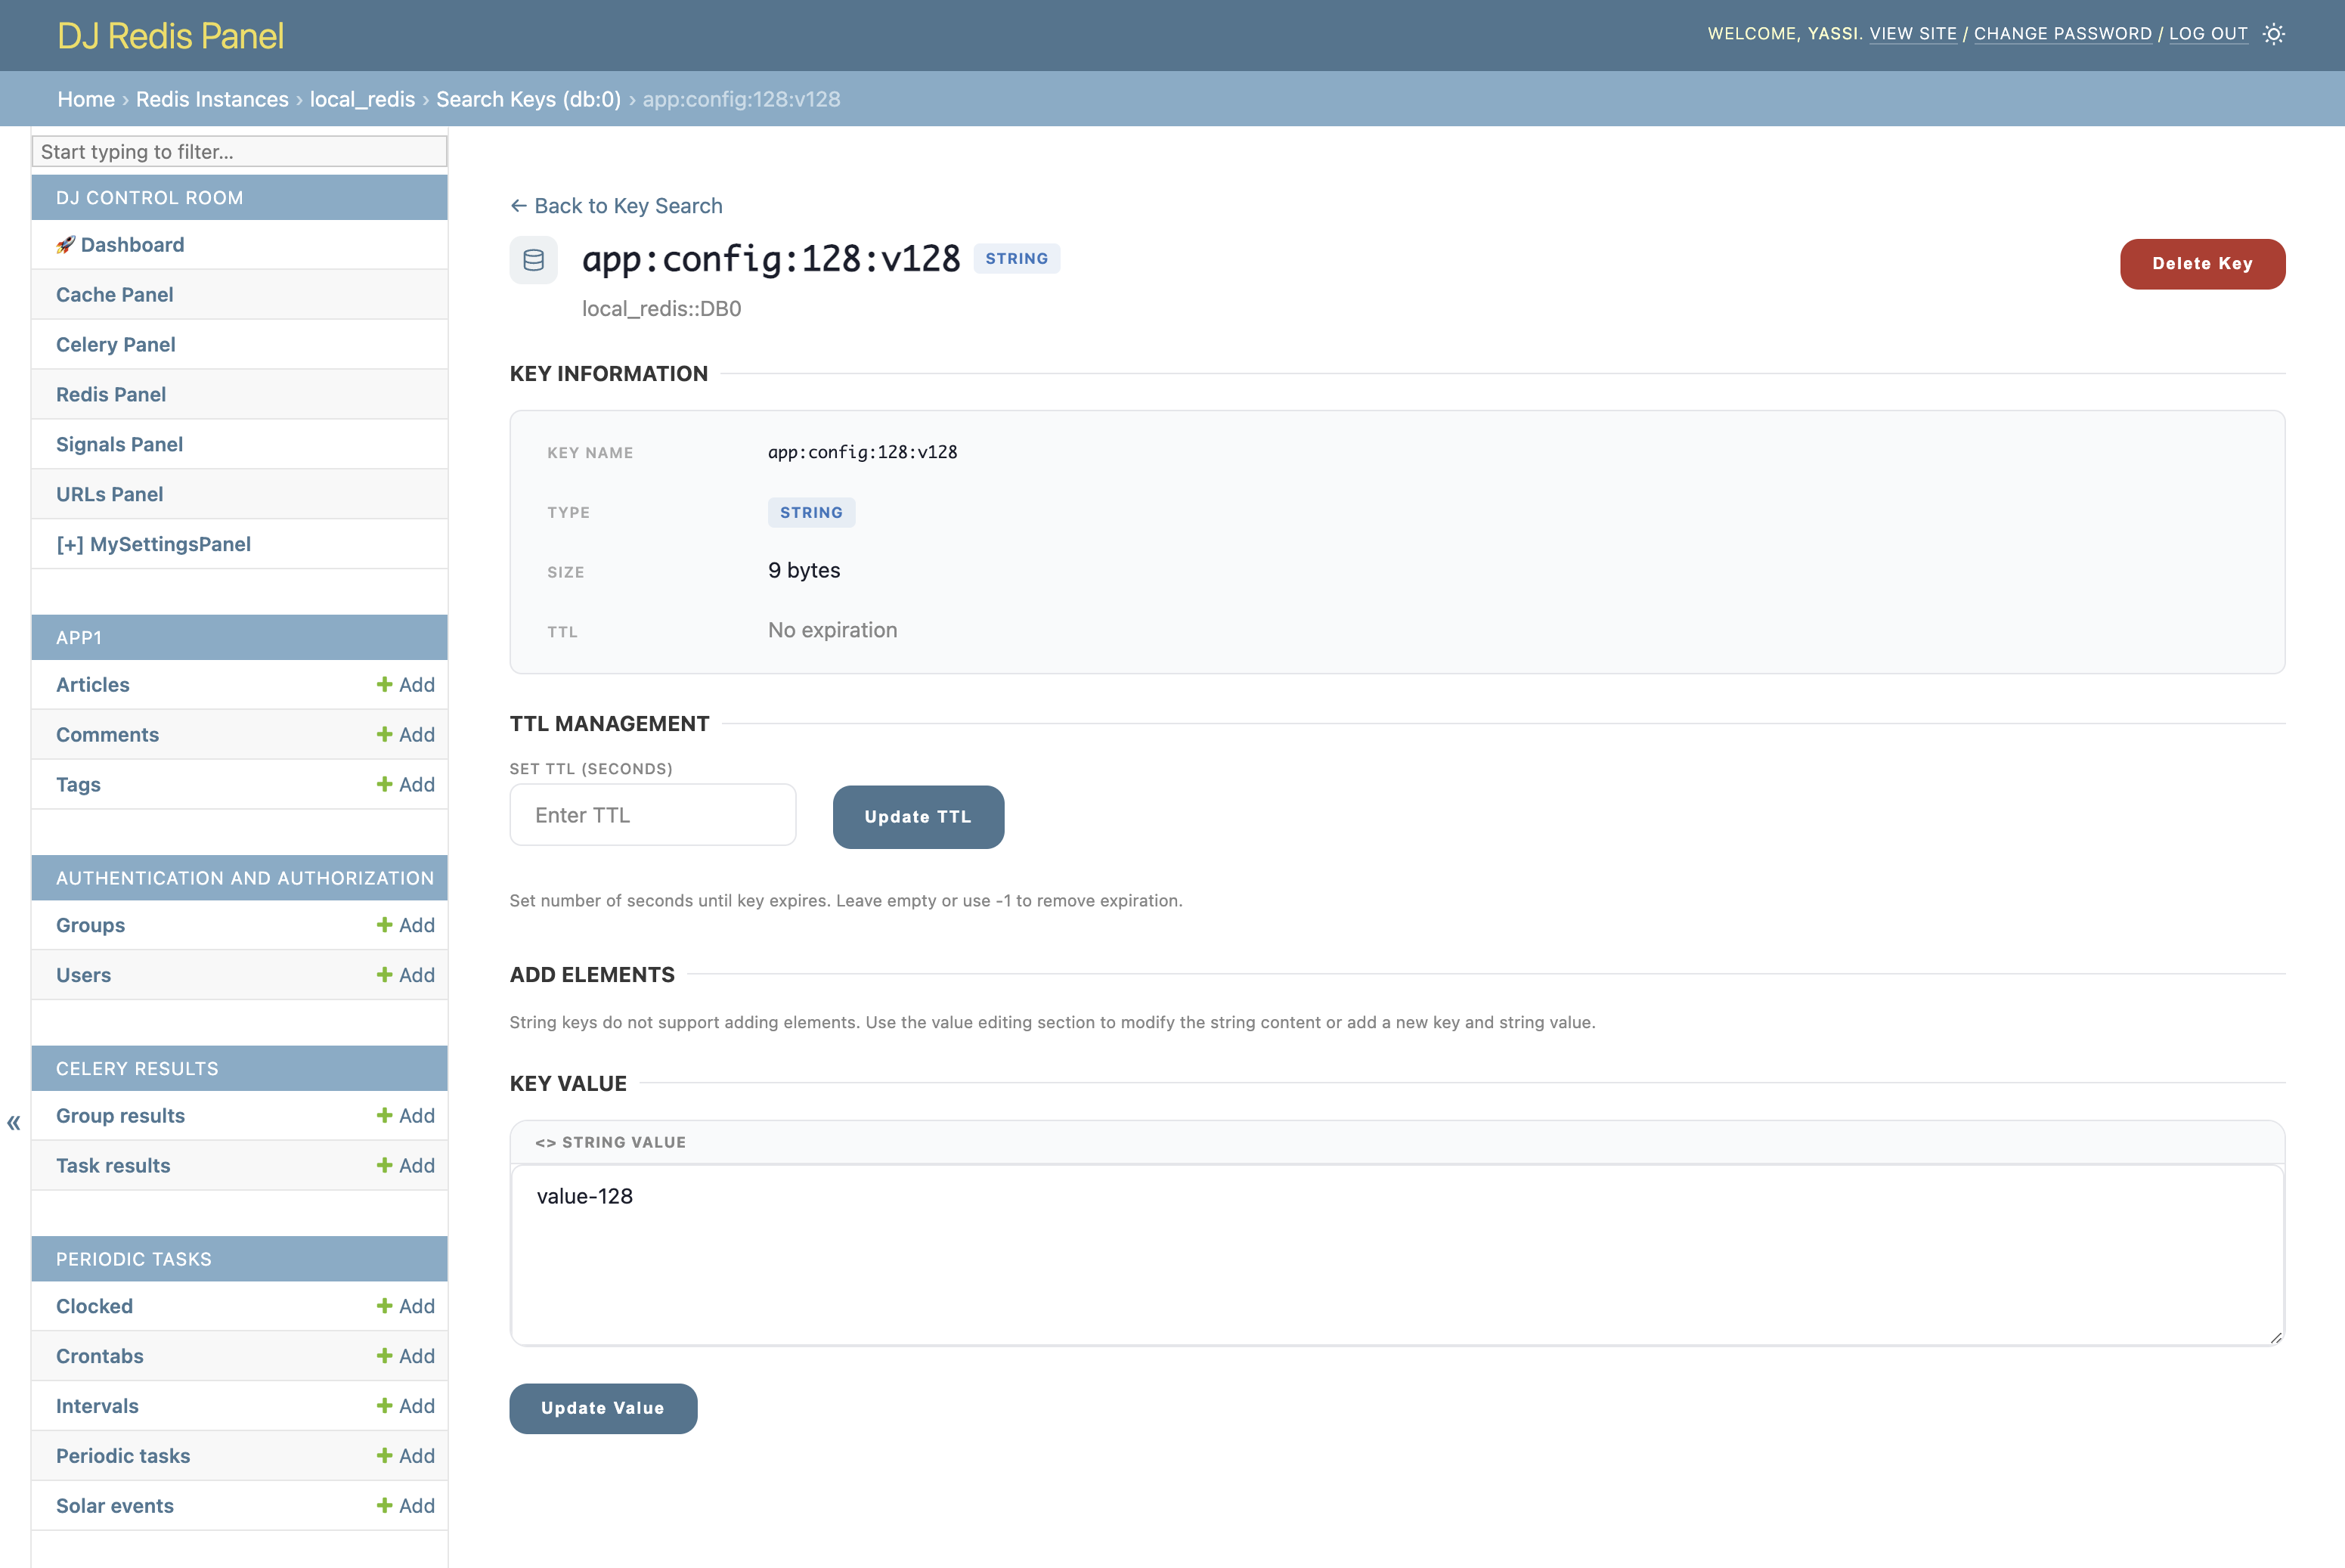Go to Home in the breadcrumb

click(86, 99)
